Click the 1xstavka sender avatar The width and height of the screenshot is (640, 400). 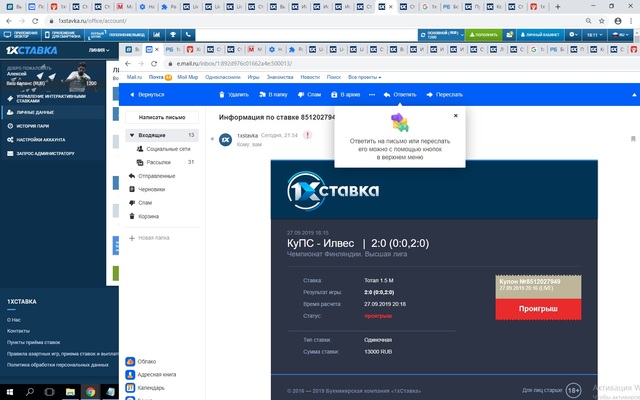[225, 140]
